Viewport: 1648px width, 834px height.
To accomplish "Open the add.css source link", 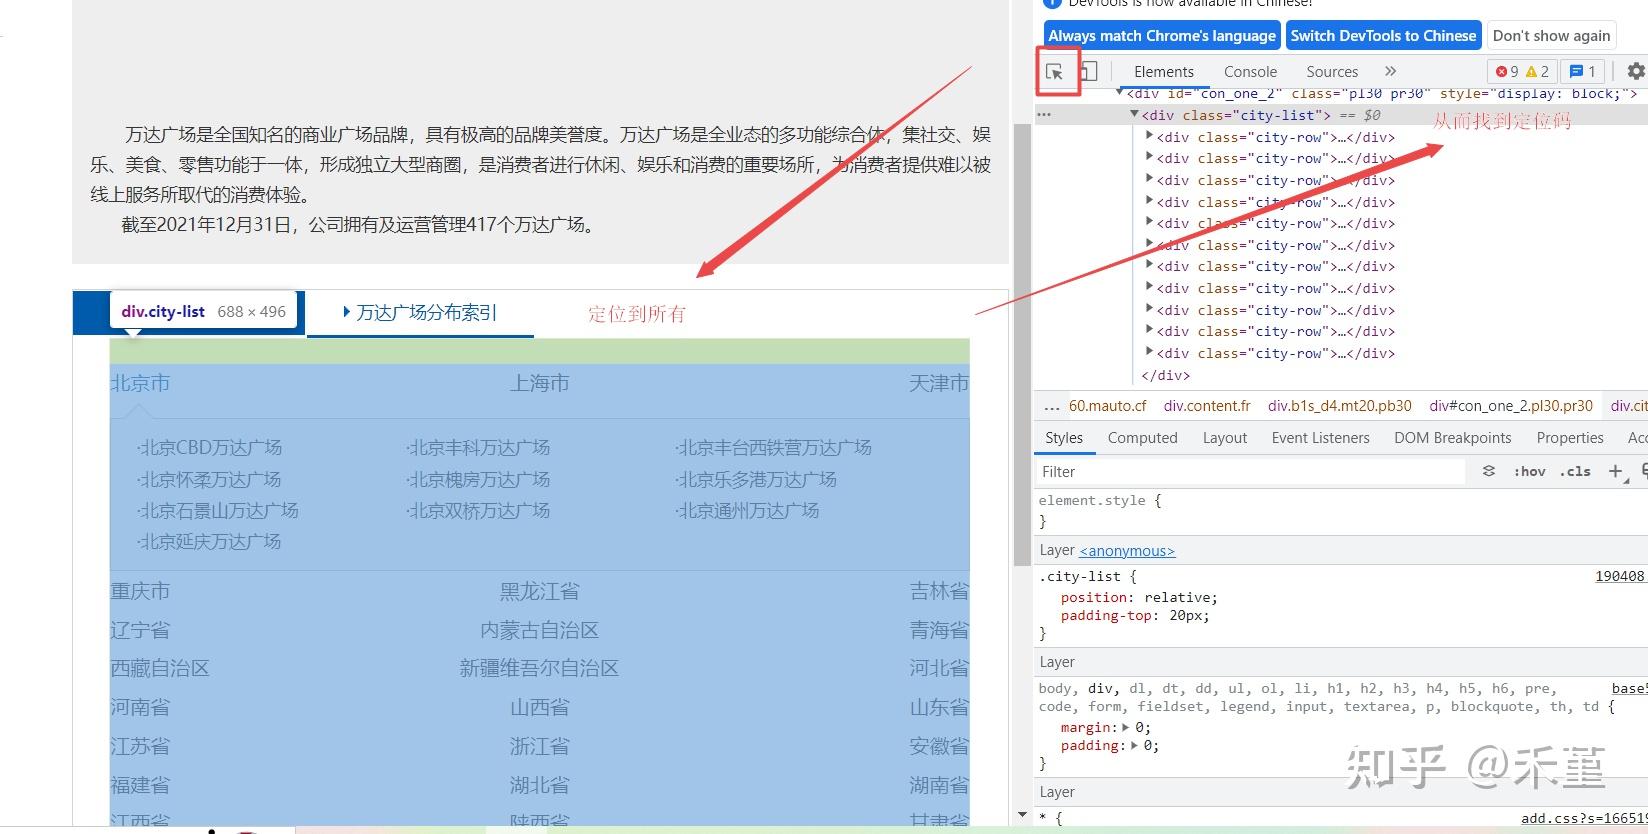I will pos(1584,818).
